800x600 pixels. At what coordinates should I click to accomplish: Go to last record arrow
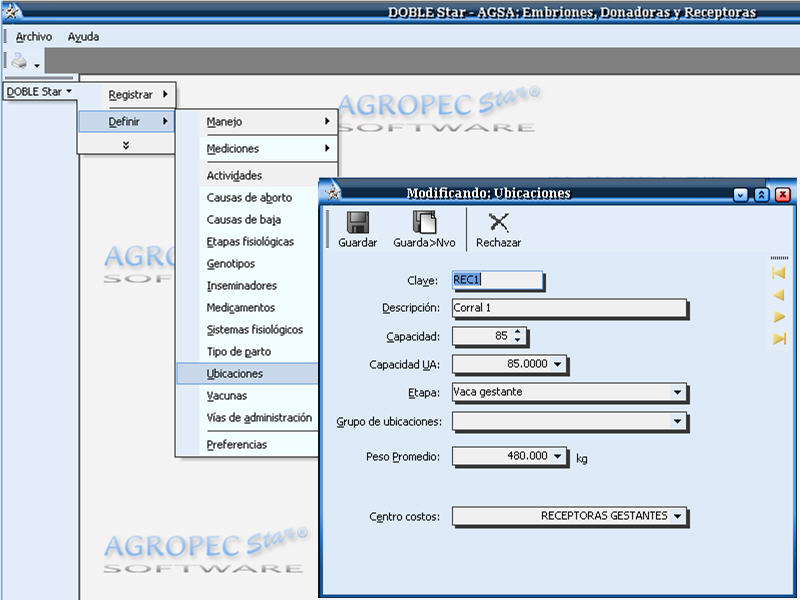[x=779, y=338]
